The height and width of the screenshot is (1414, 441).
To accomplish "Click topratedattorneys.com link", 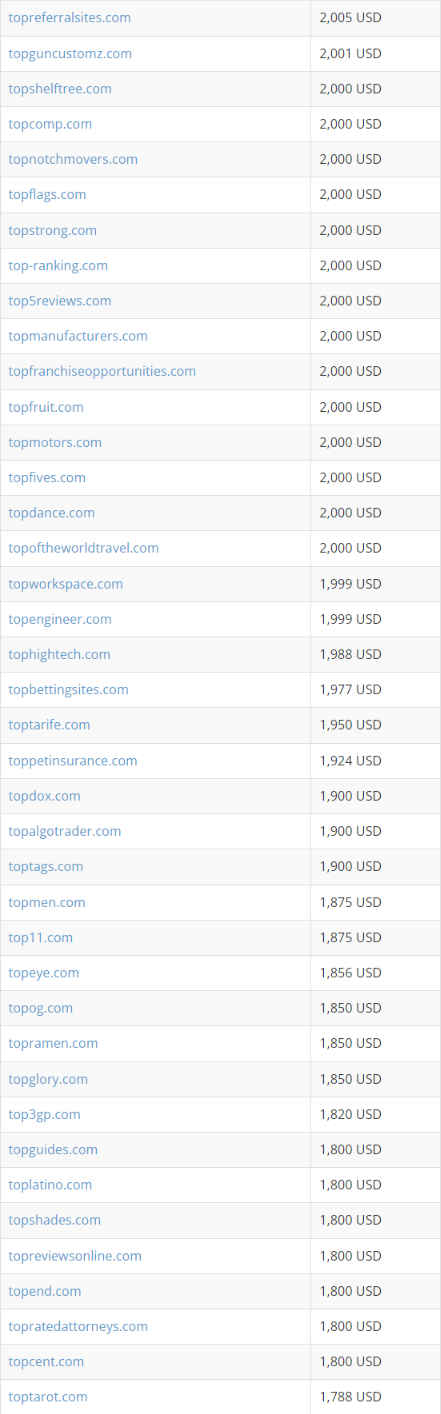I will pos(78,1326).
